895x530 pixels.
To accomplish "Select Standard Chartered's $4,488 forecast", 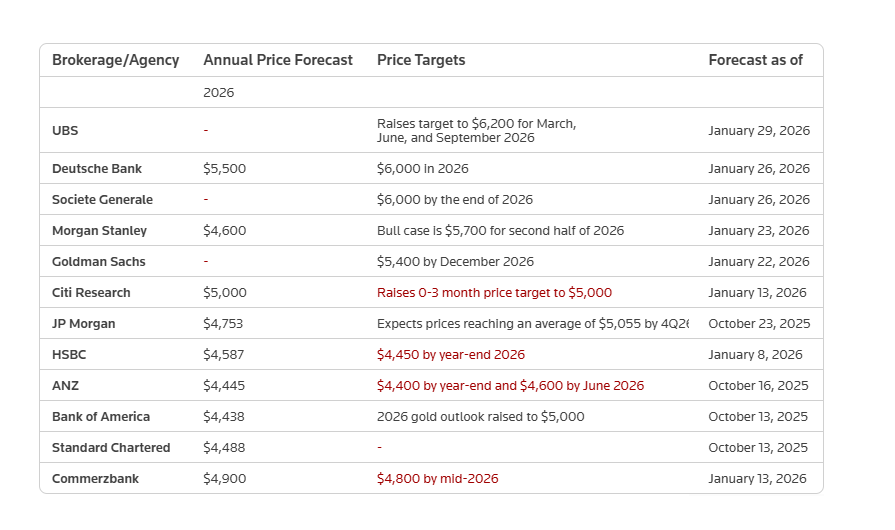I will (x=224, y=448).
